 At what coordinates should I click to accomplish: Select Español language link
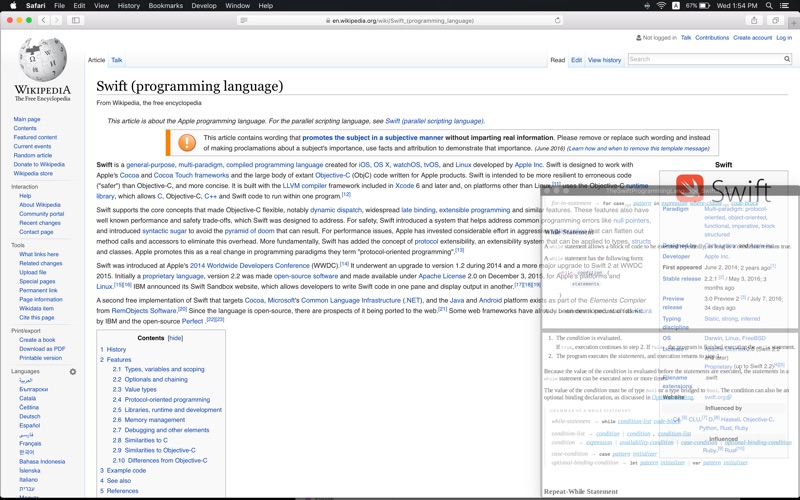click(30, 426)
